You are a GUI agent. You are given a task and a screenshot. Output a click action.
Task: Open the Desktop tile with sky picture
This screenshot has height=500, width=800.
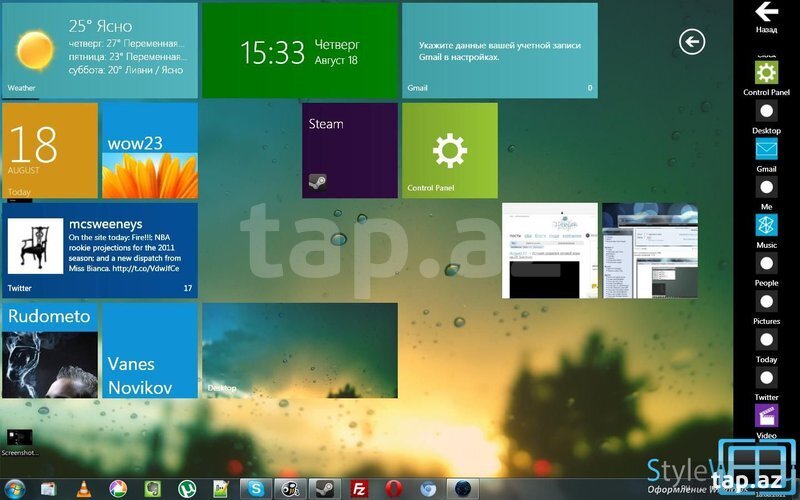pos(299,350)
